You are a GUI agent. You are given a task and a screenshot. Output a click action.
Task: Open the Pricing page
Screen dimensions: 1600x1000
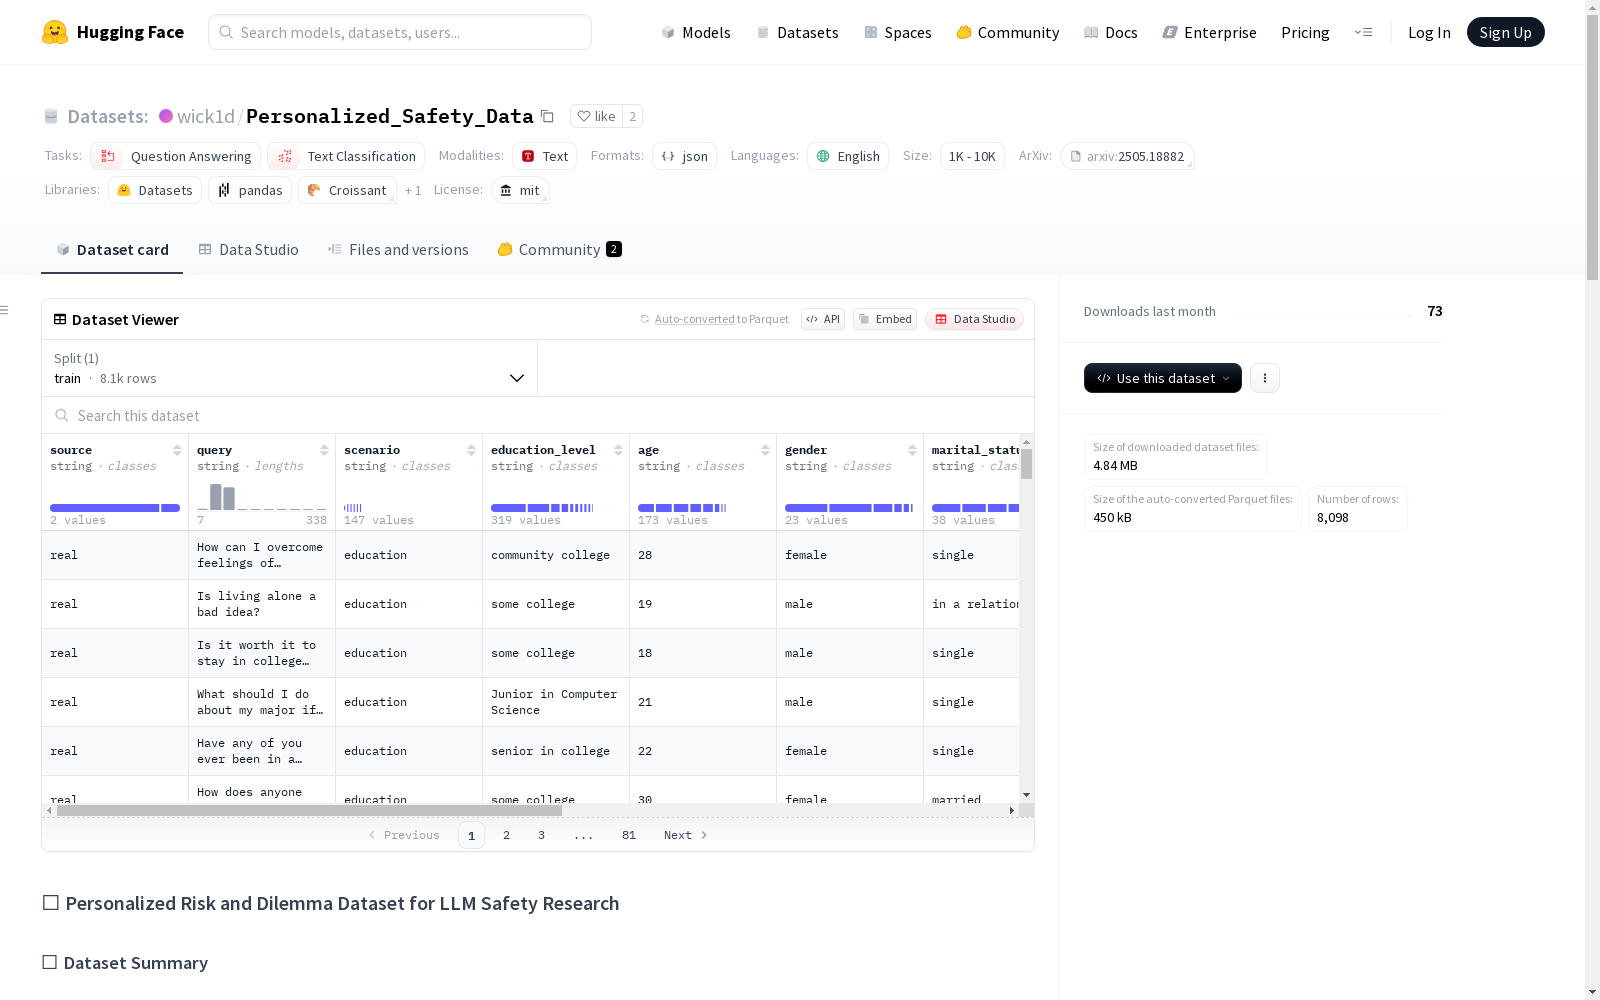tap(1305, 32)
